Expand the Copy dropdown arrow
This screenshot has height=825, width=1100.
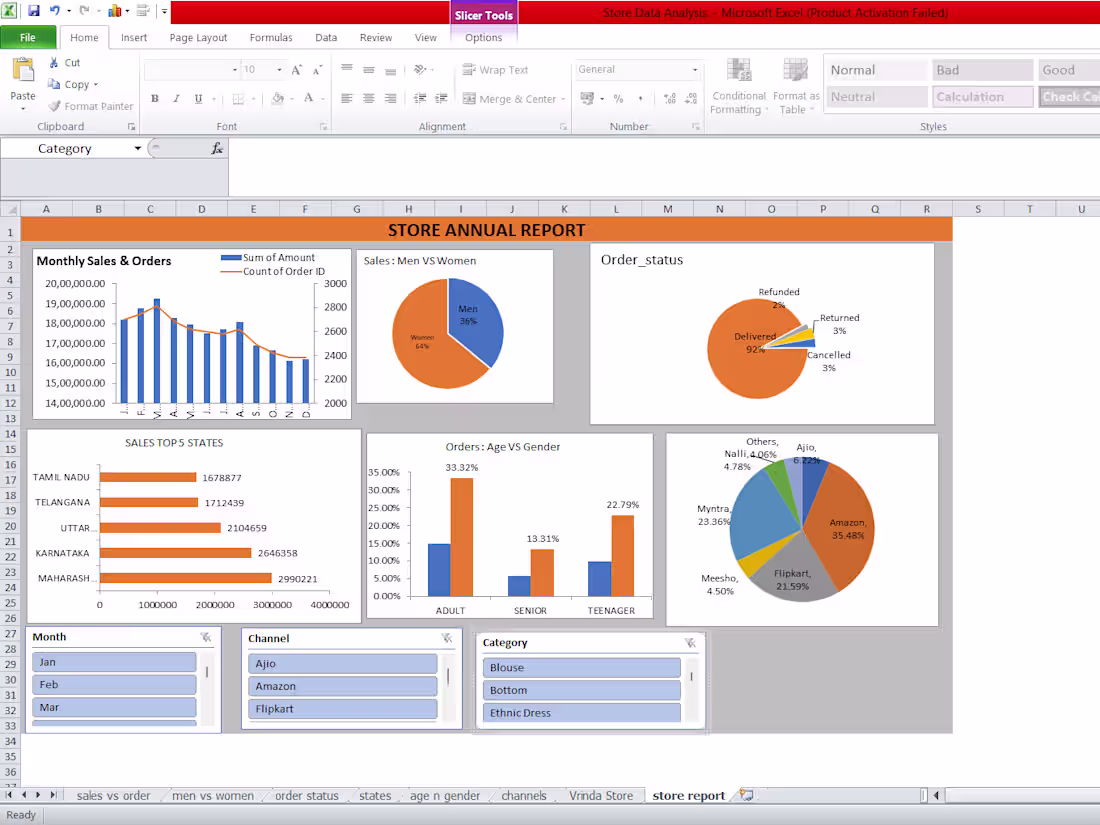click(x=95, y=84)
